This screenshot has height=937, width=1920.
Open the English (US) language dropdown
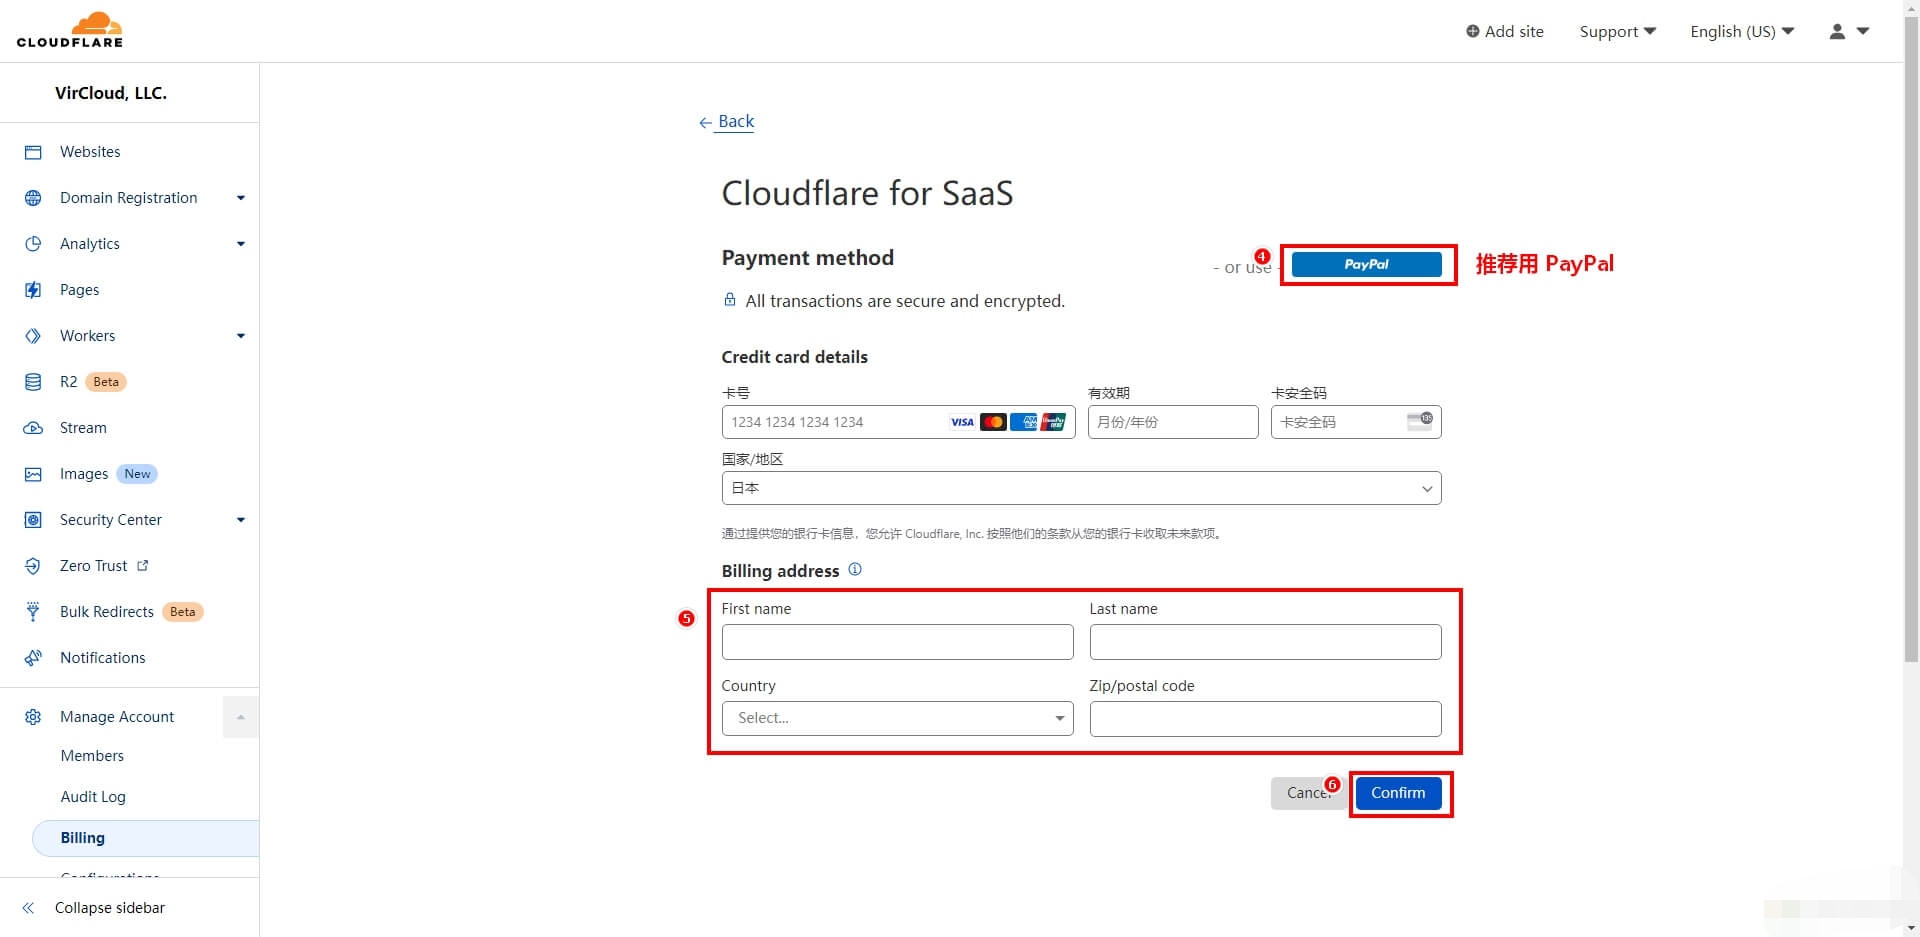point(1741,31)
